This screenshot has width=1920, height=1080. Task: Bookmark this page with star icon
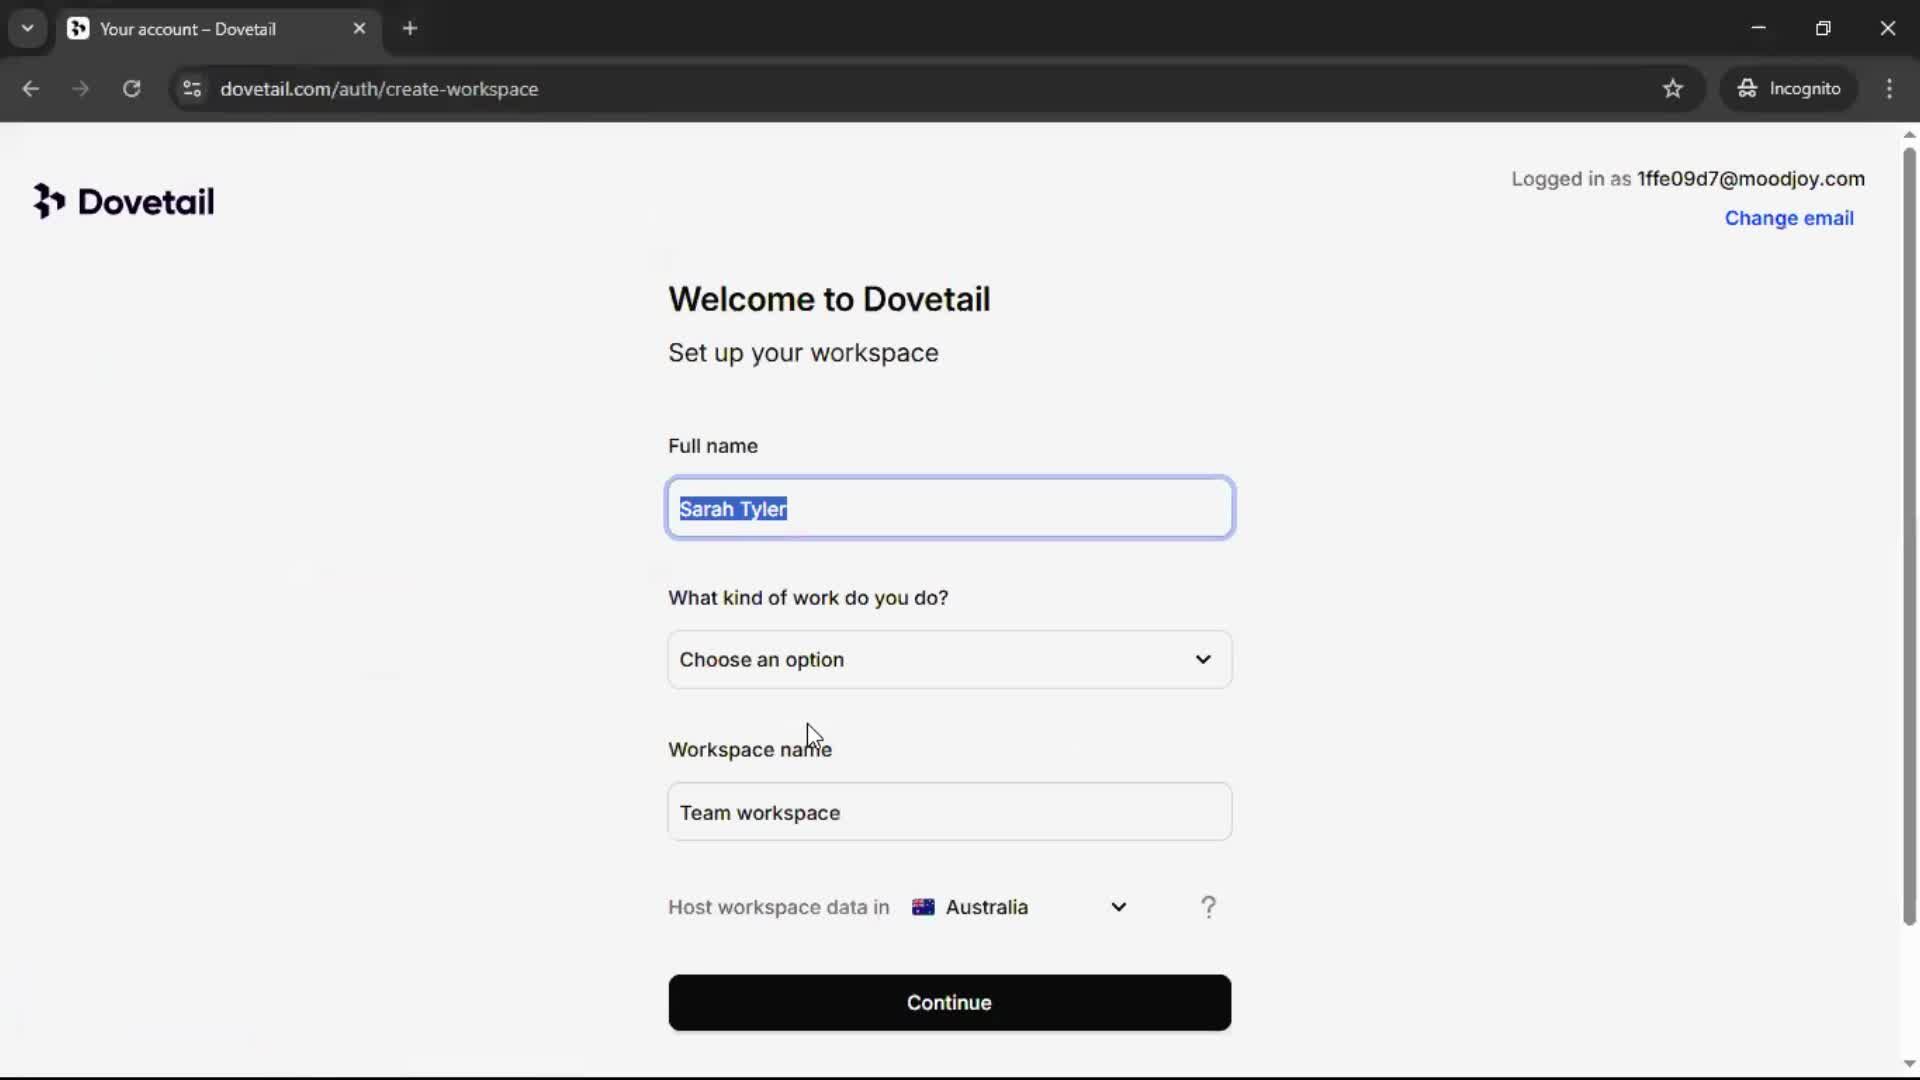[1672, 89]
